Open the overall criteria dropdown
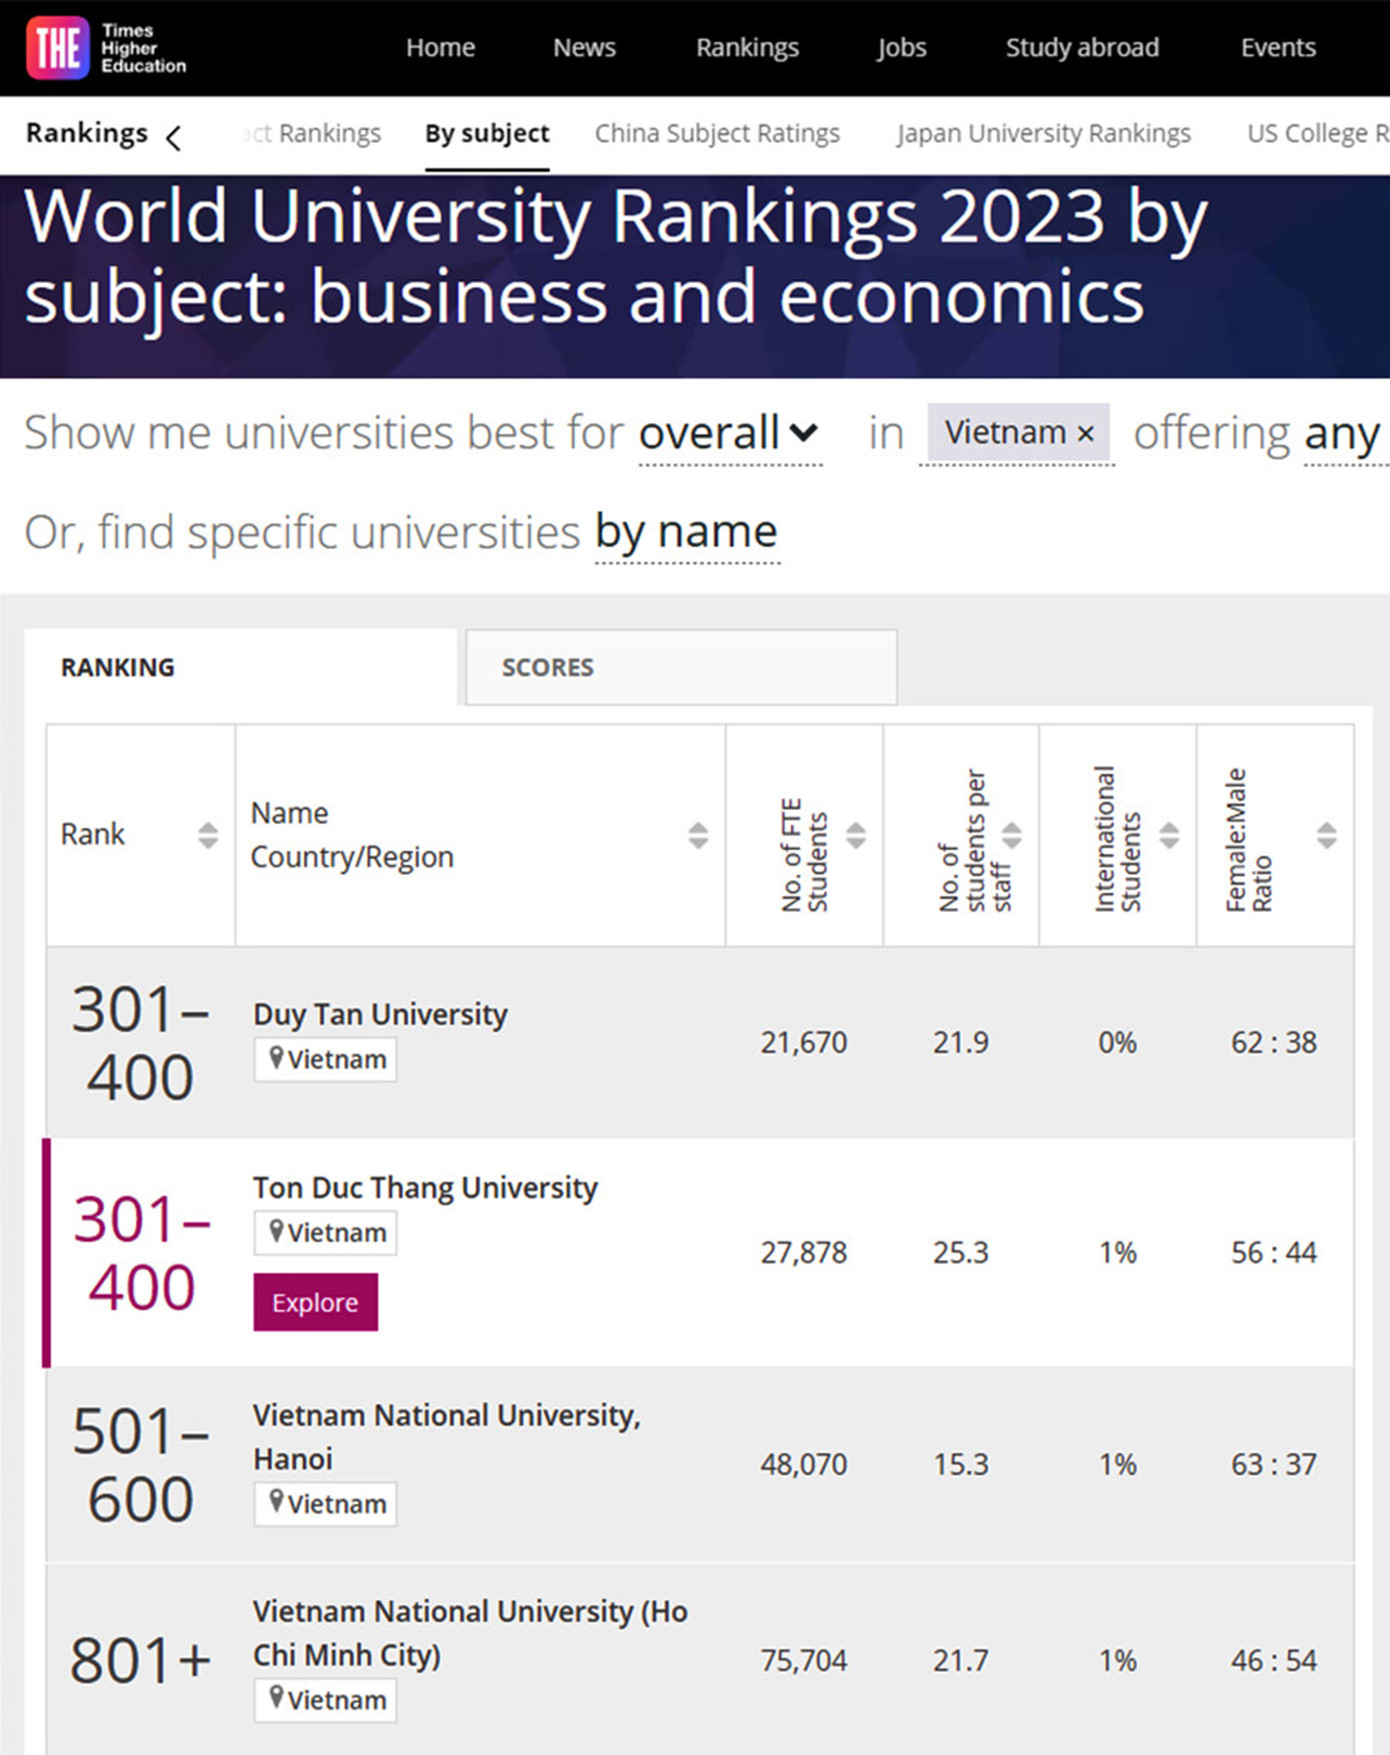This screenshot has width=1390, height=1755. click(729, 434)
